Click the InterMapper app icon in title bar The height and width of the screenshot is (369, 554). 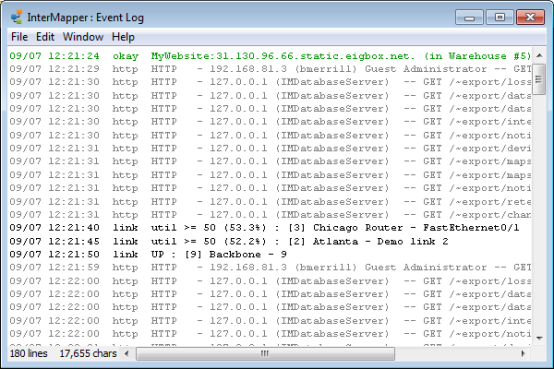point(16,17)
